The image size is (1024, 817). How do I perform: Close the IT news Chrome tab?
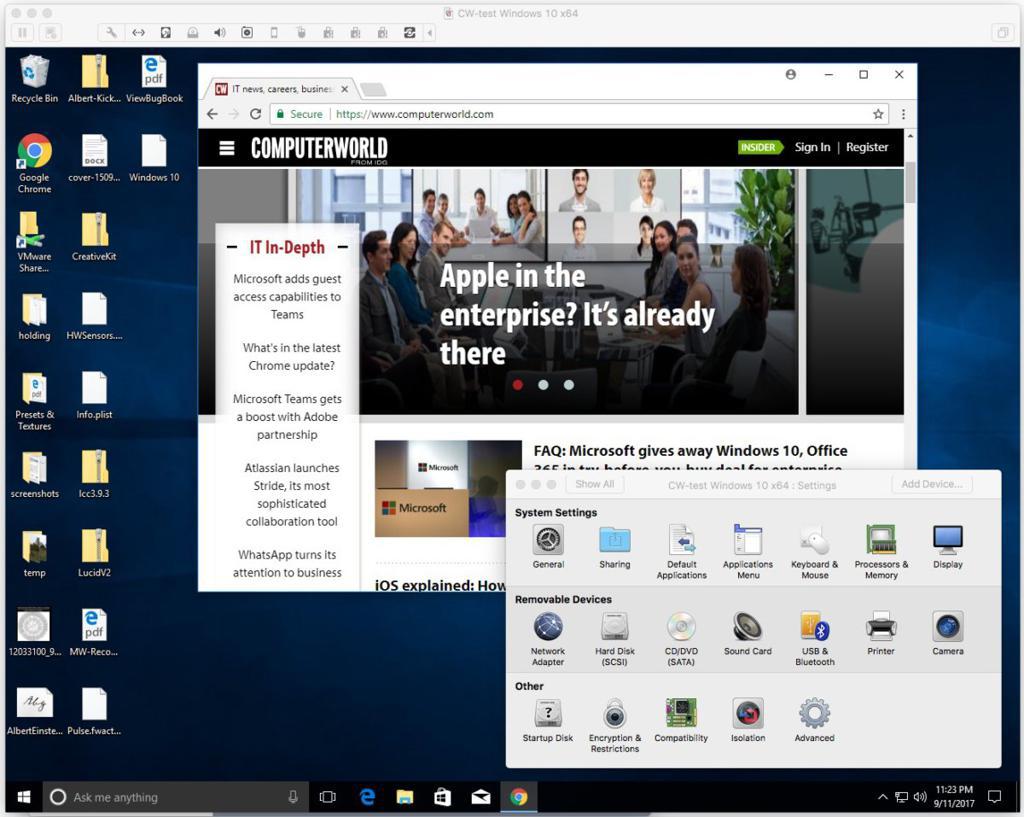coord(344,89)
